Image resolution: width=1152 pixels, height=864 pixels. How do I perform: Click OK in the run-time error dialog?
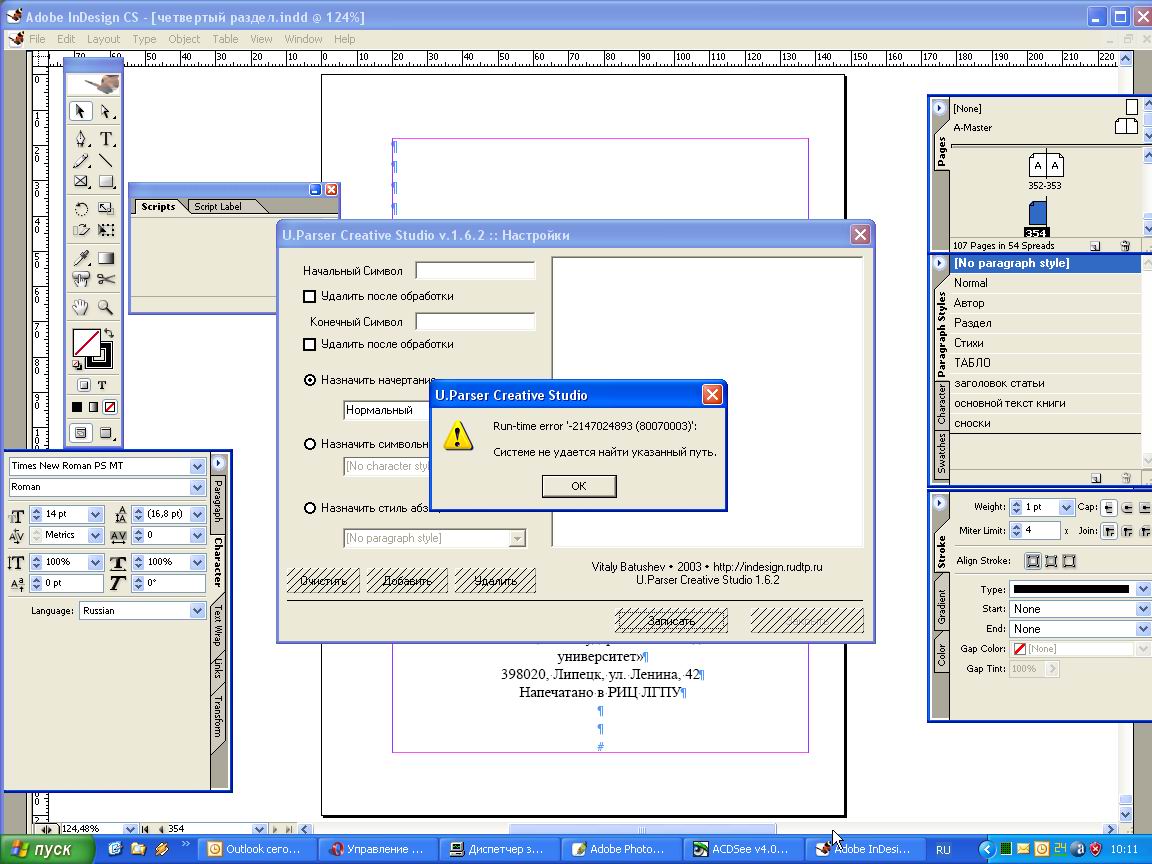pyautogui.click(x=579, y=486)
